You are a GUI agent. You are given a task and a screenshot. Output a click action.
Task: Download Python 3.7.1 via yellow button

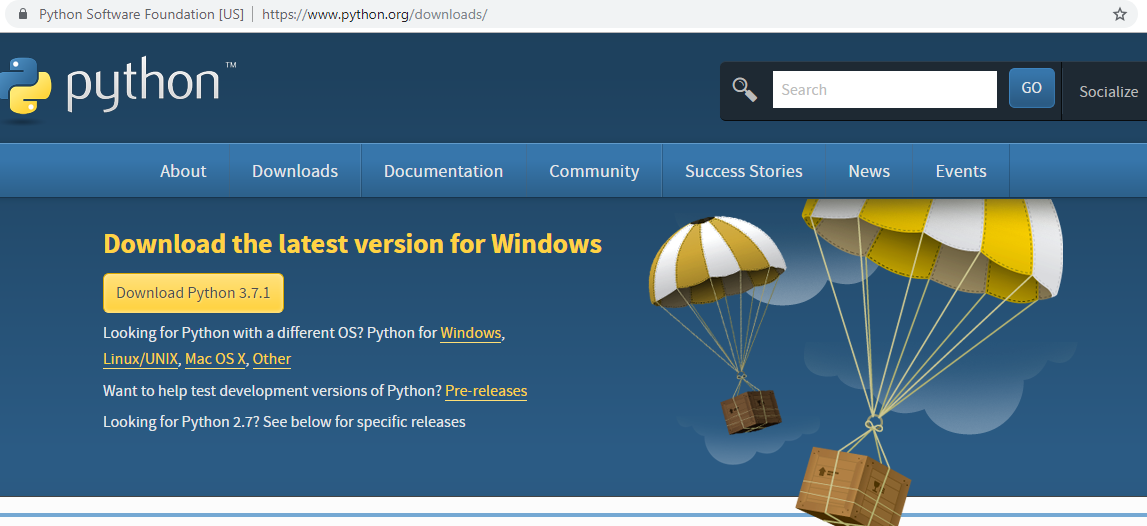193,293
